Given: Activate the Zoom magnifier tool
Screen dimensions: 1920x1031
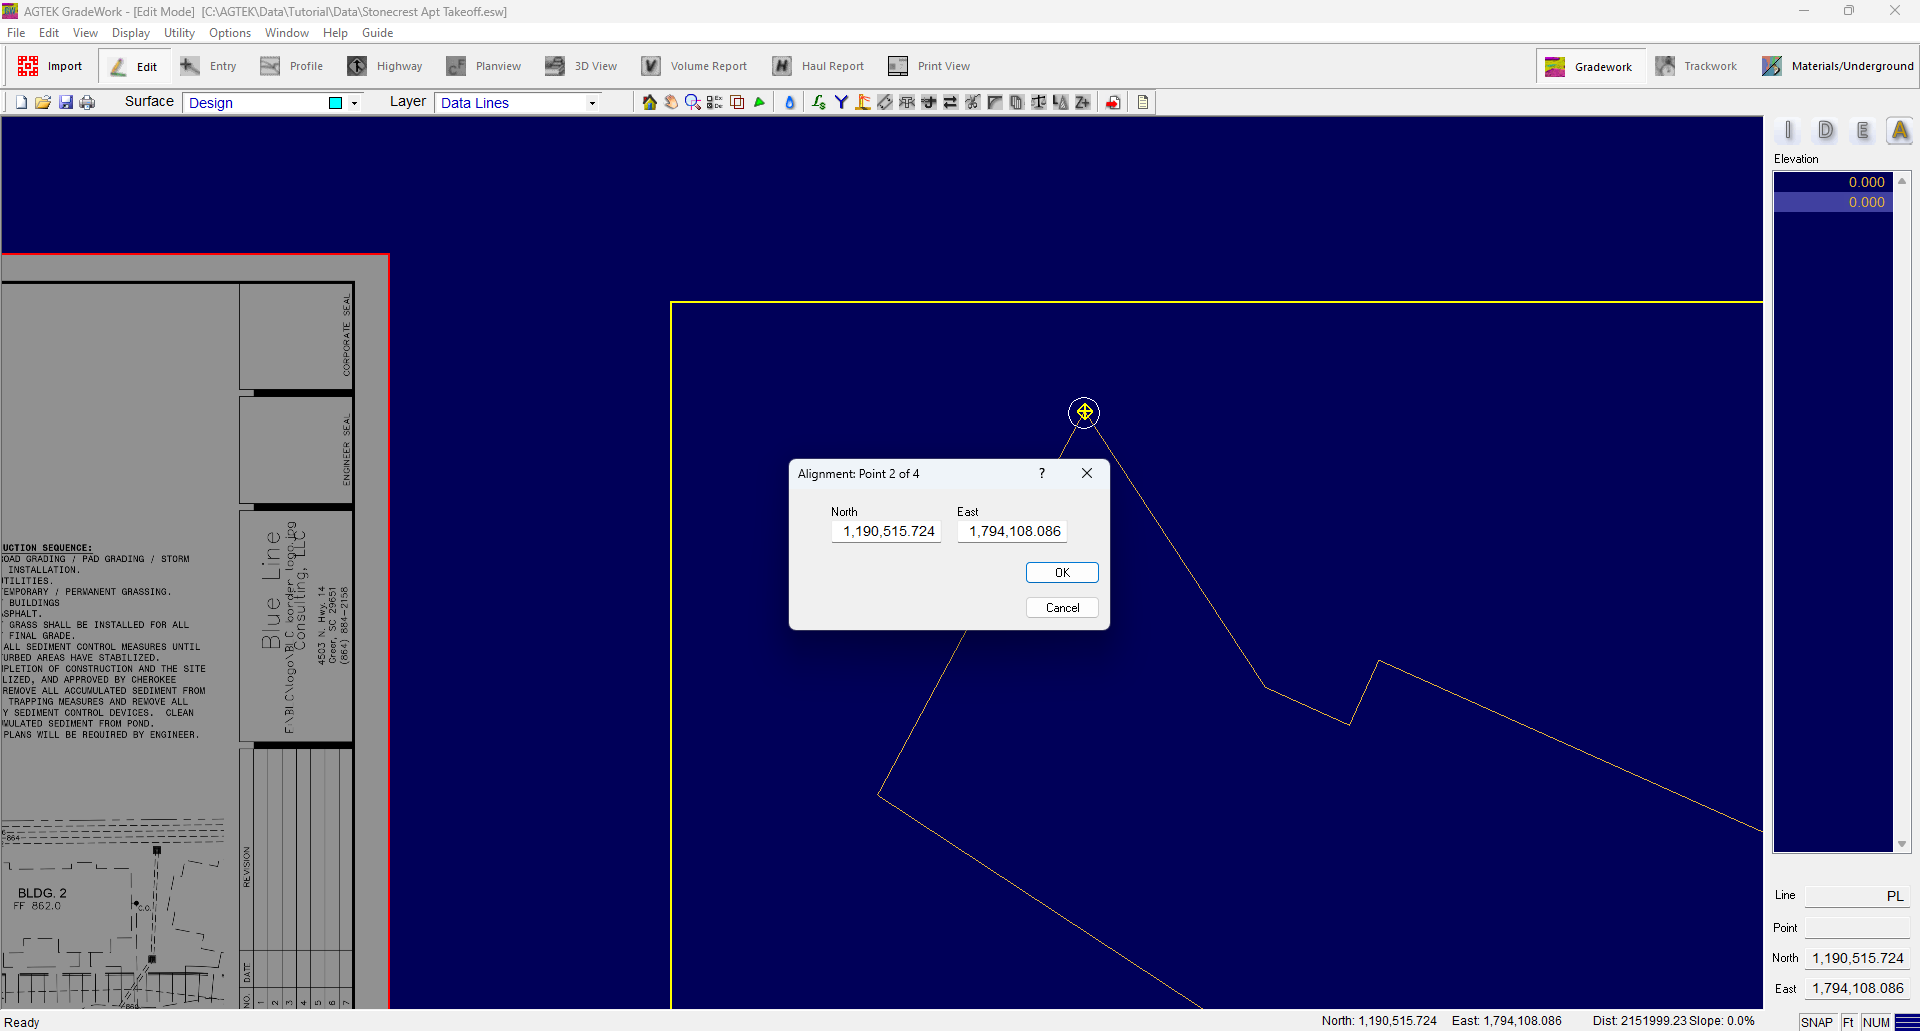Looking at the screenshot, I should [691, 102].
